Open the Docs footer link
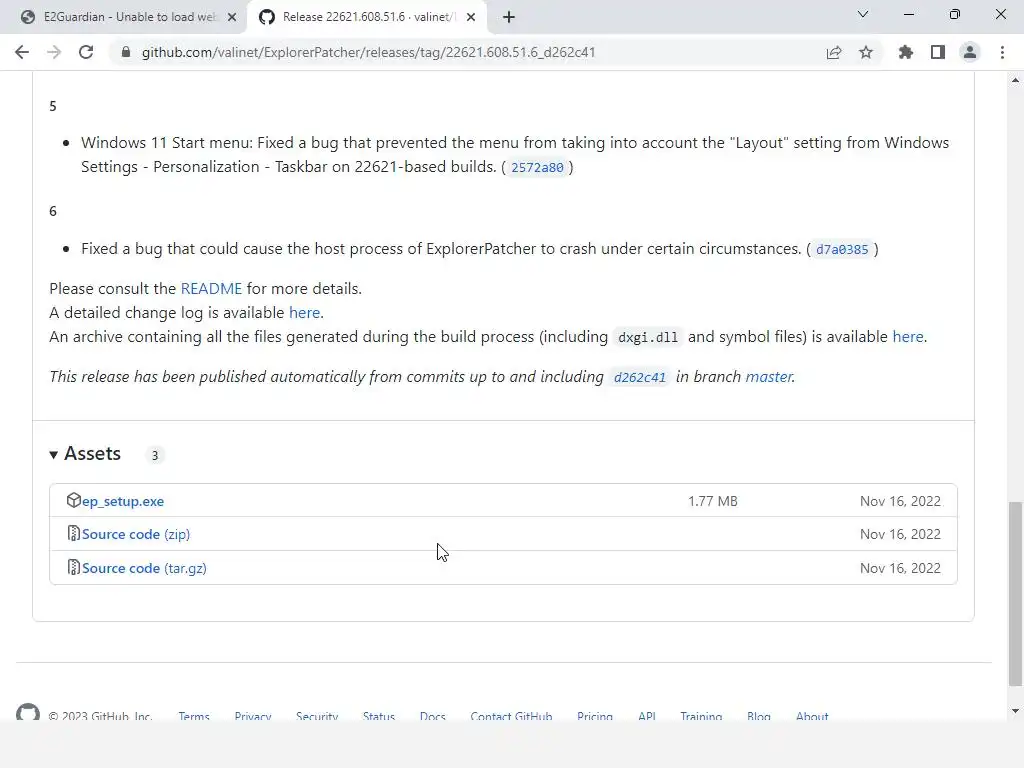The image size is (1024, 768). coord(432,716)
